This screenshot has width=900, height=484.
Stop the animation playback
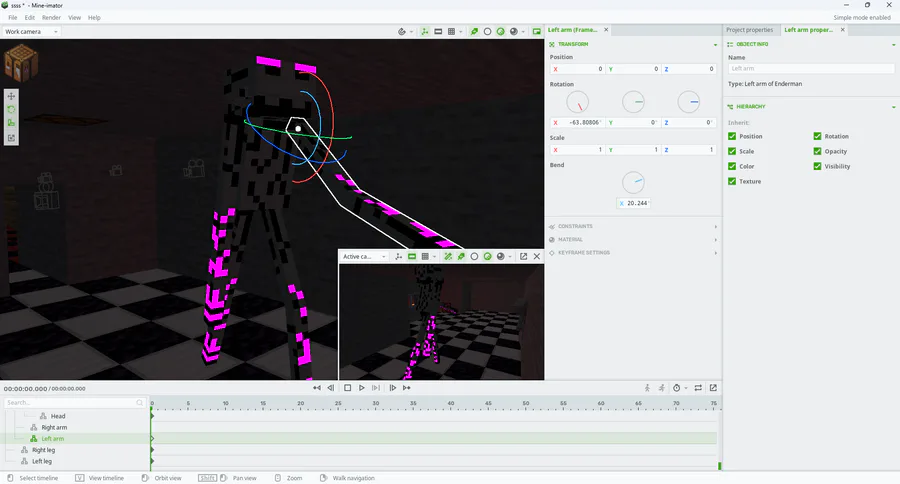[x=347, y=388]
